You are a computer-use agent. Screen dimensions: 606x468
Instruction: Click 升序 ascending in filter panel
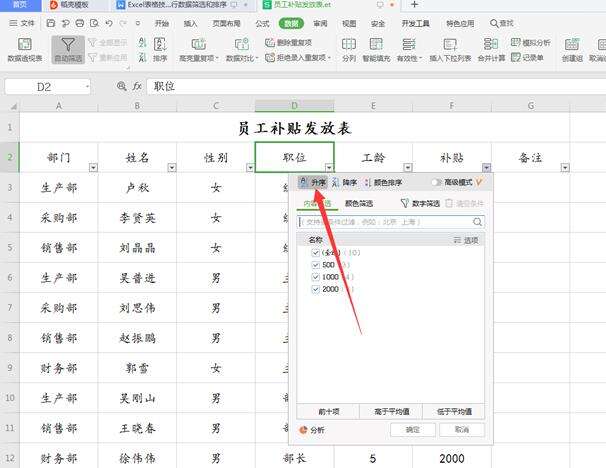click(313, 182)
